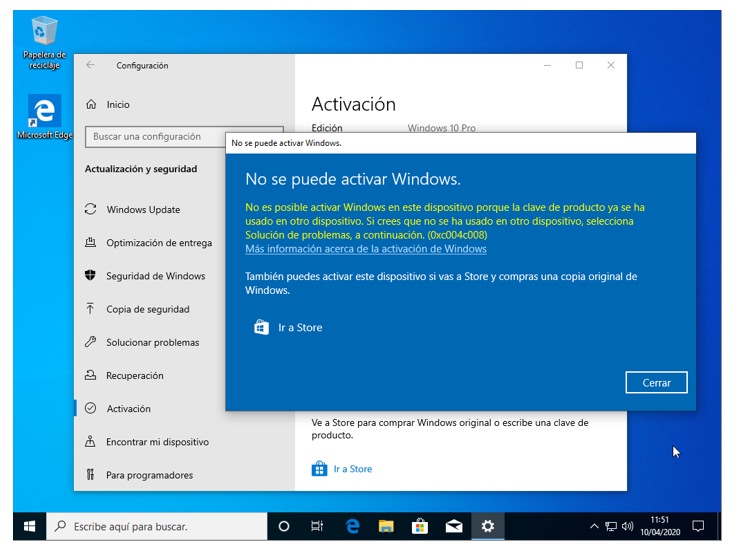The width and height of the screenshot is (738, 552).
Task: Click the 'Activación' page heading
Action: click(x=353, y=104)
